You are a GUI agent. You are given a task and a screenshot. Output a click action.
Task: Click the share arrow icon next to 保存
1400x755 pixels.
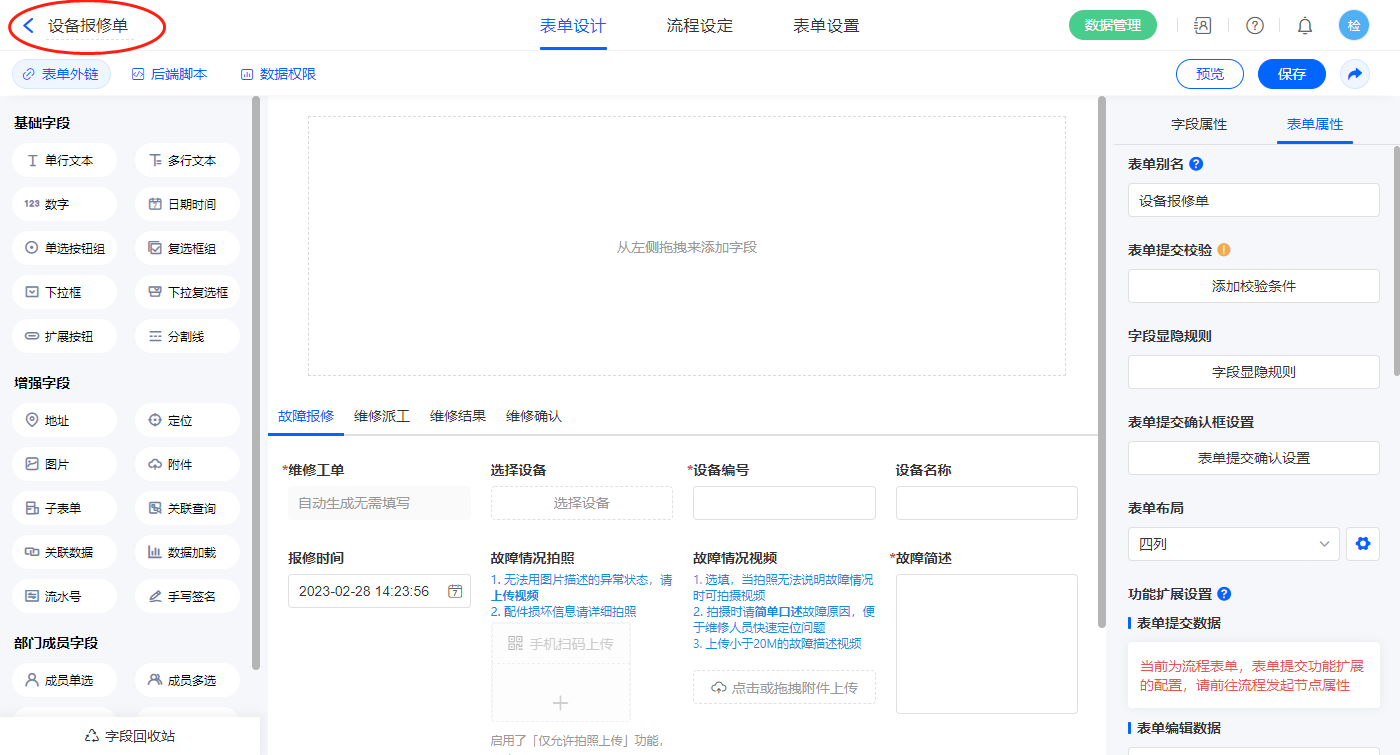(1355, 74)
